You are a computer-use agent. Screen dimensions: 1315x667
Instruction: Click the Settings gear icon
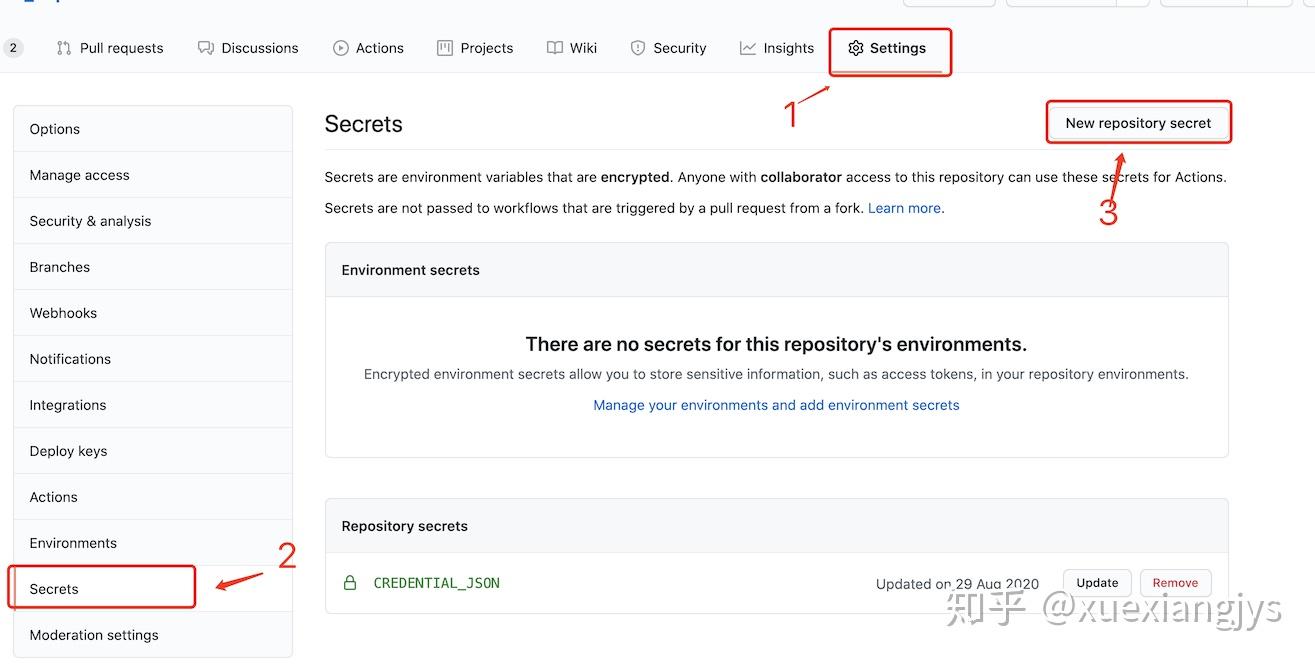tap(855, 48)
